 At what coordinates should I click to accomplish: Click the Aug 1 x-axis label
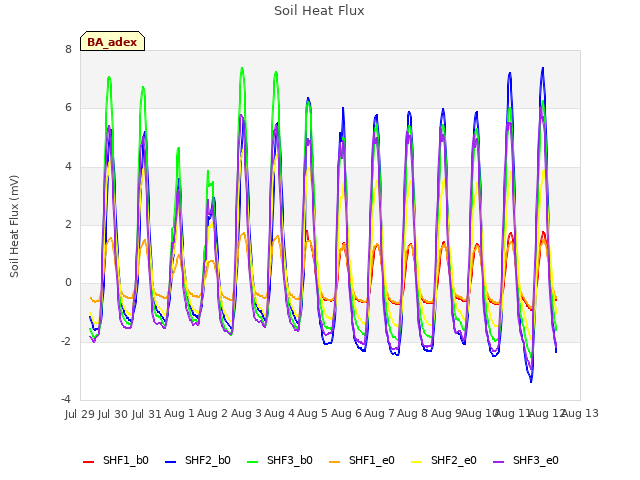pos(179,413)
